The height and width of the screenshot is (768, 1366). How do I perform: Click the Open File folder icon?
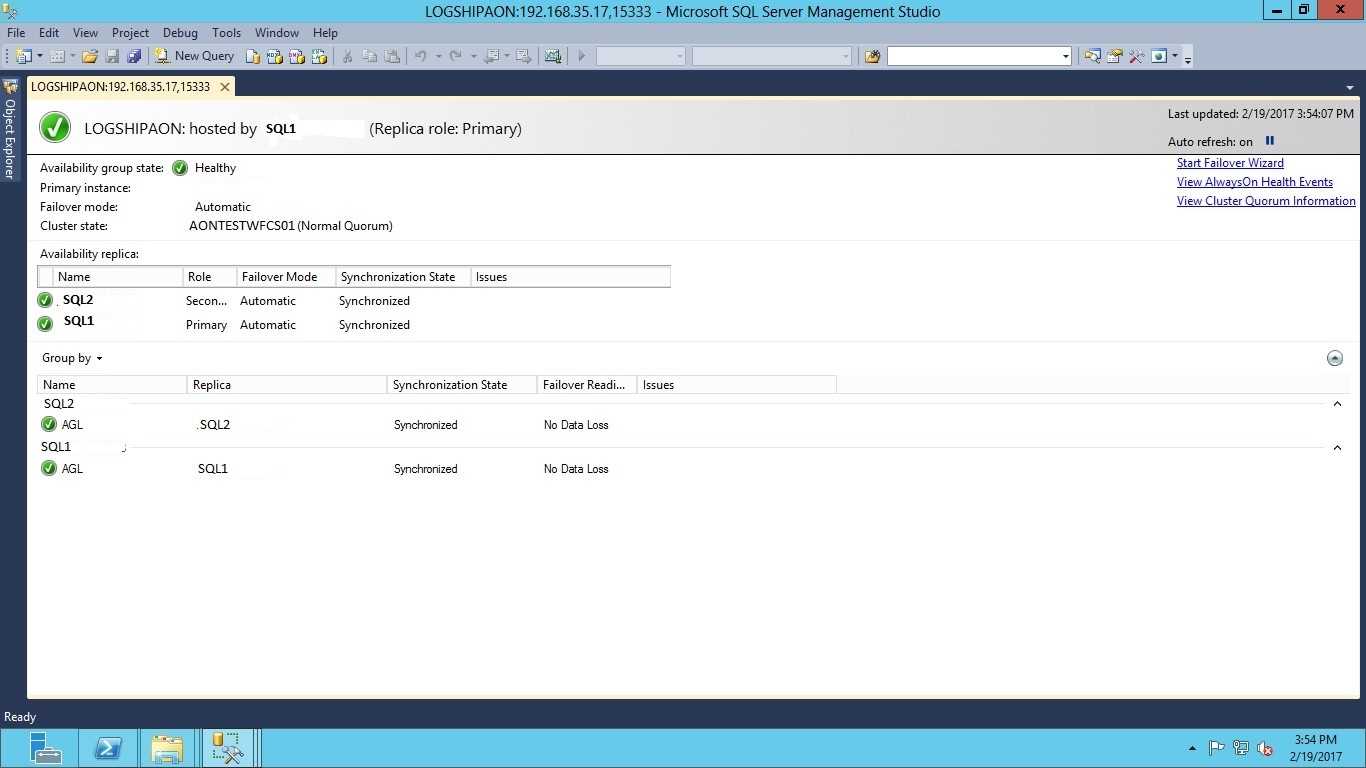[90, 56]
